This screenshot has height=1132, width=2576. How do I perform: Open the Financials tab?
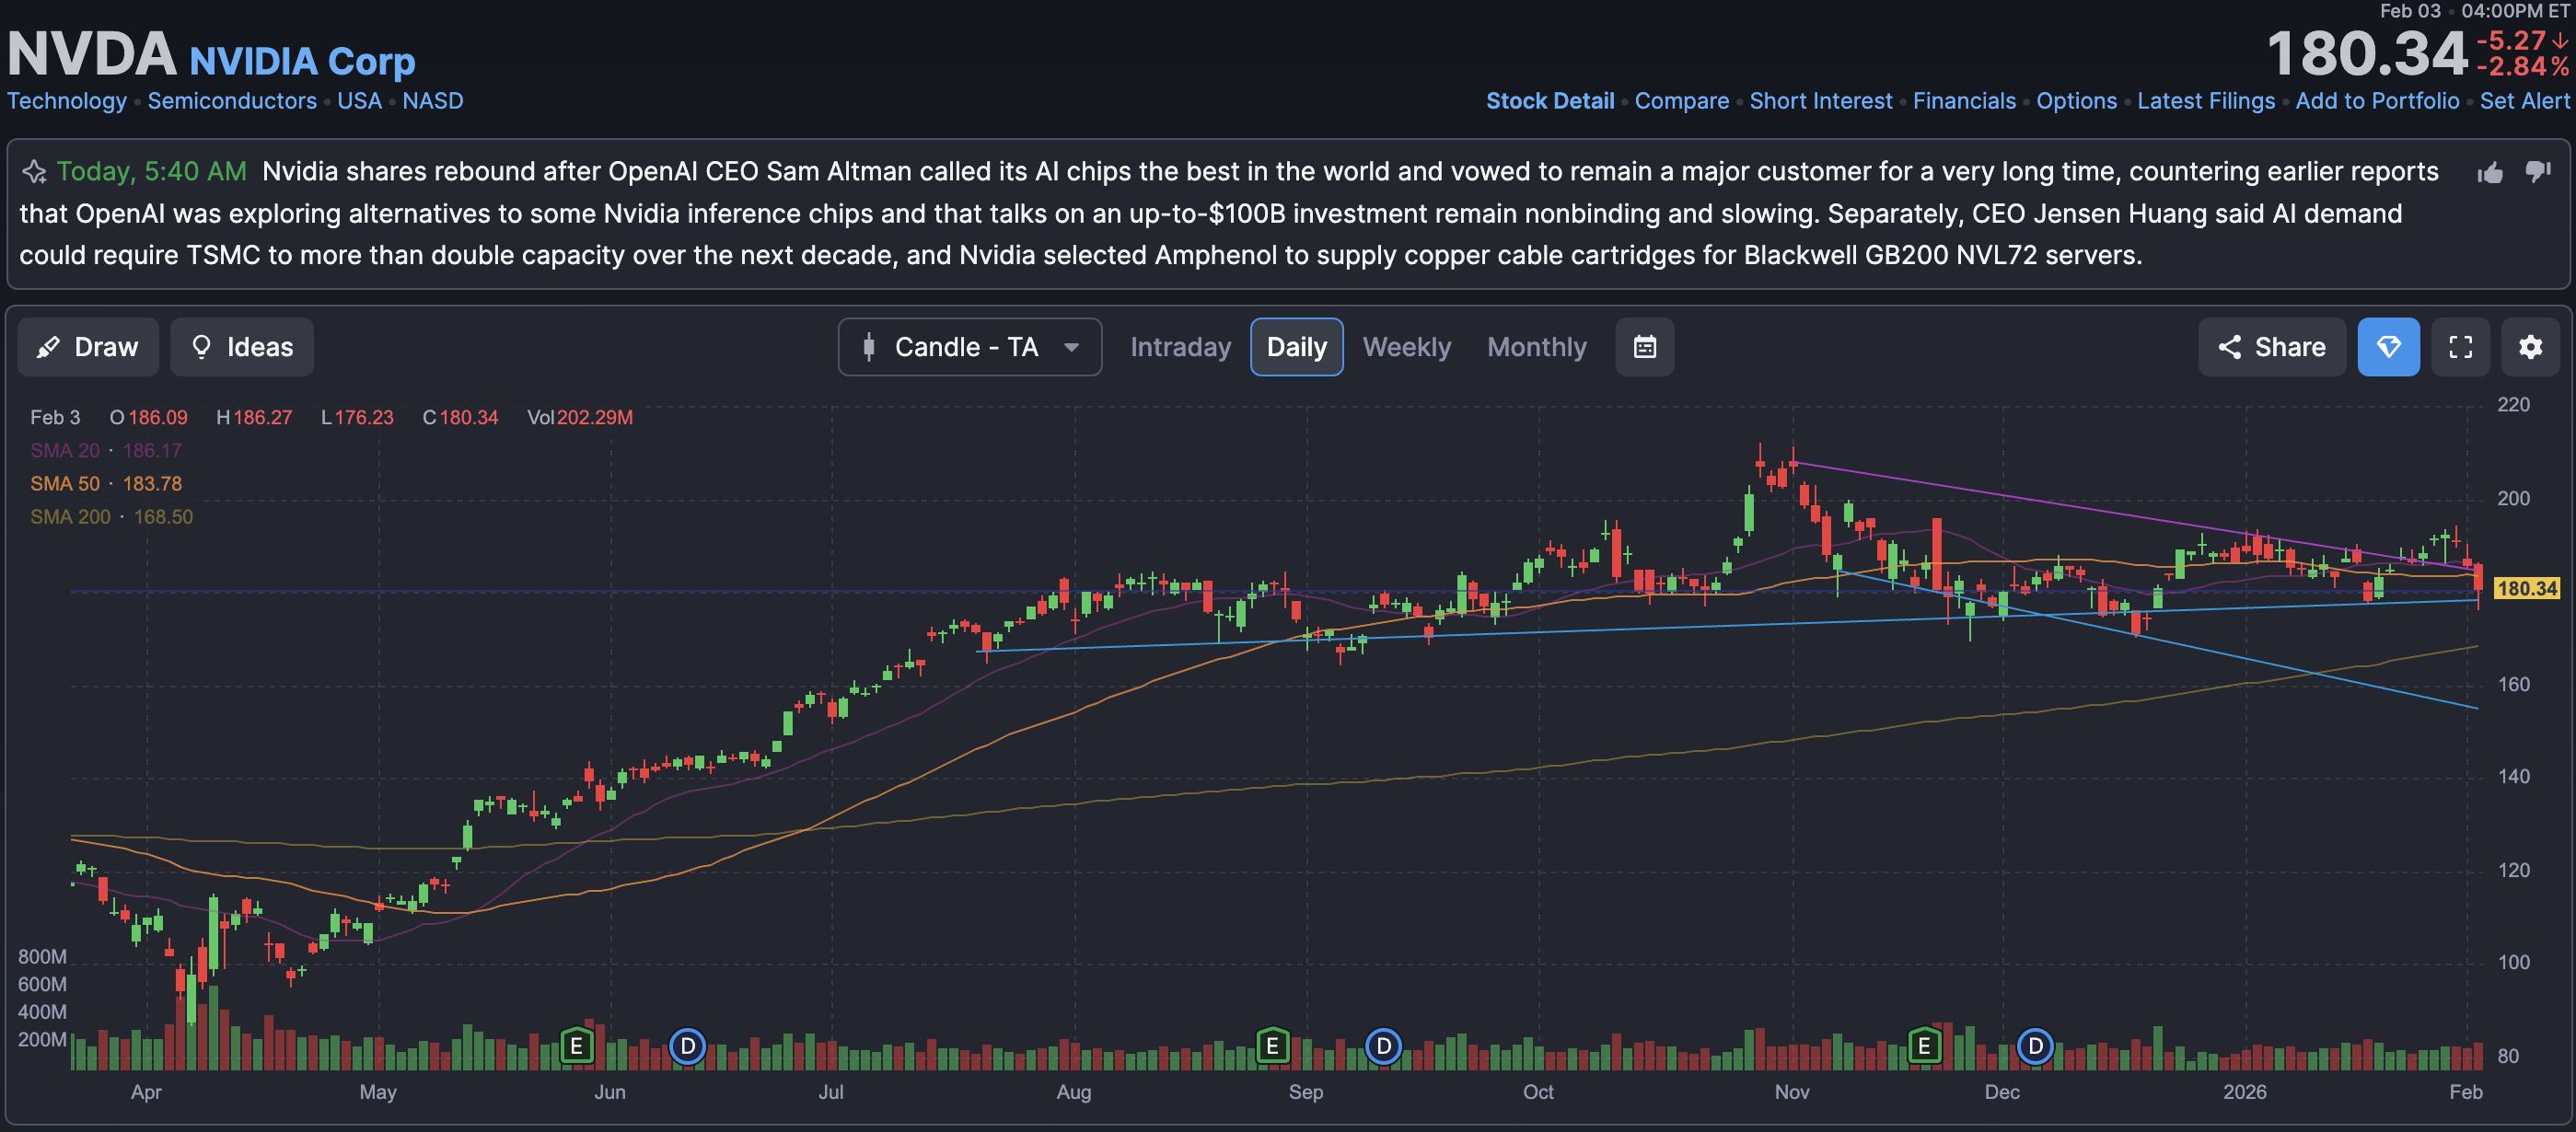(1964, 101)
